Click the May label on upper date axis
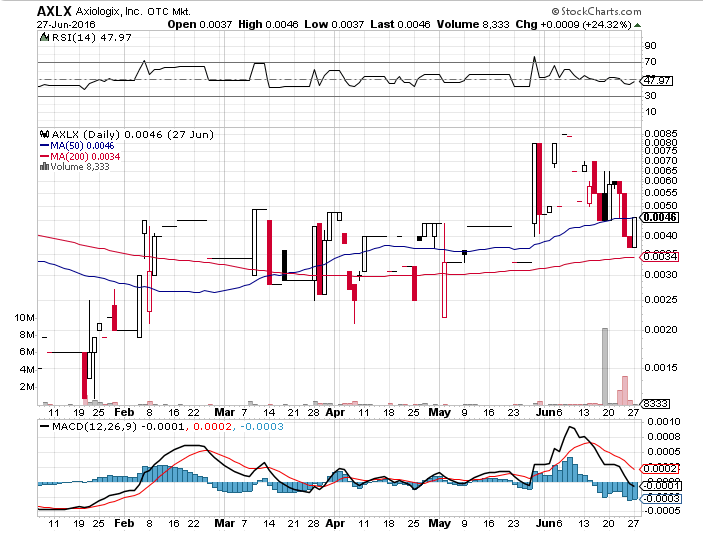Screen dimensions: 703x536 tap(439, 412)
